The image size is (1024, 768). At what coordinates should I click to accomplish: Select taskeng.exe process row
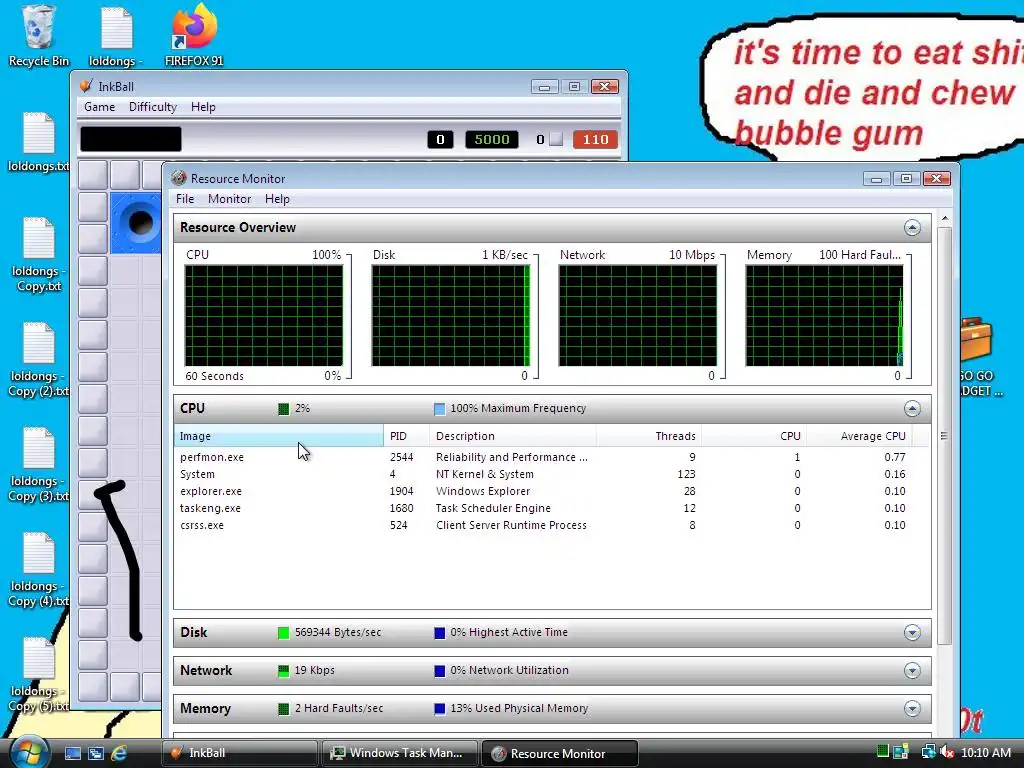tap(543, 508)
